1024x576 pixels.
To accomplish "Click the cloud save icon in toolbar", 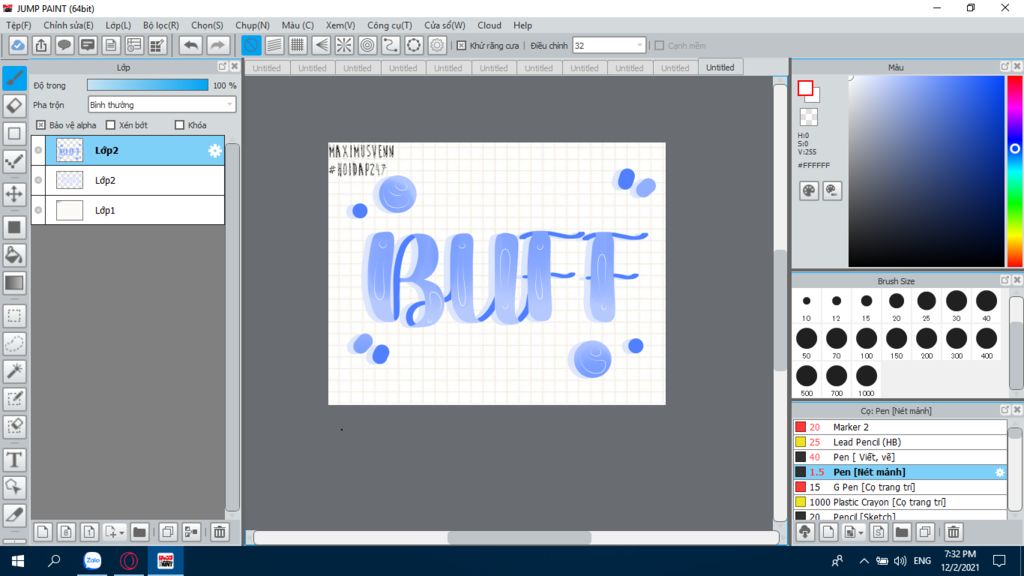I will tap(18, 45).
